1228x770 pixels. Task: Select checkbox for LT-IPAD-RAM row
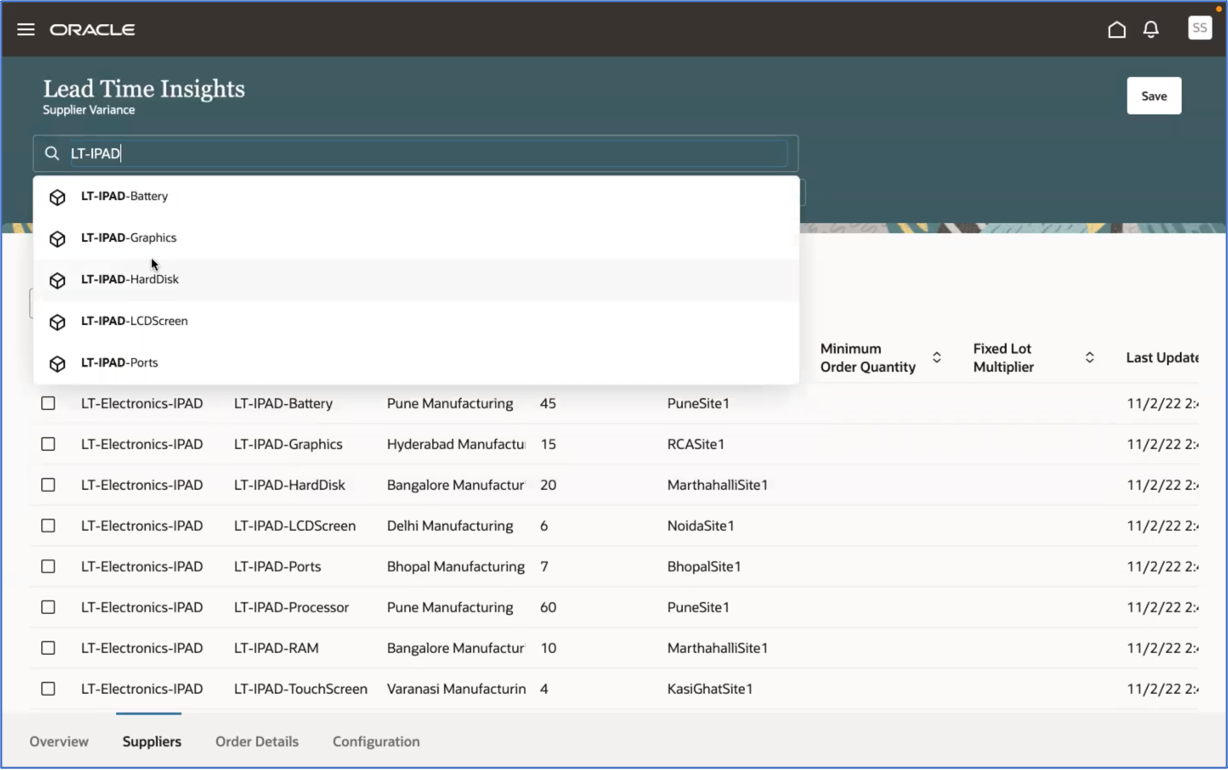[48, 648]
